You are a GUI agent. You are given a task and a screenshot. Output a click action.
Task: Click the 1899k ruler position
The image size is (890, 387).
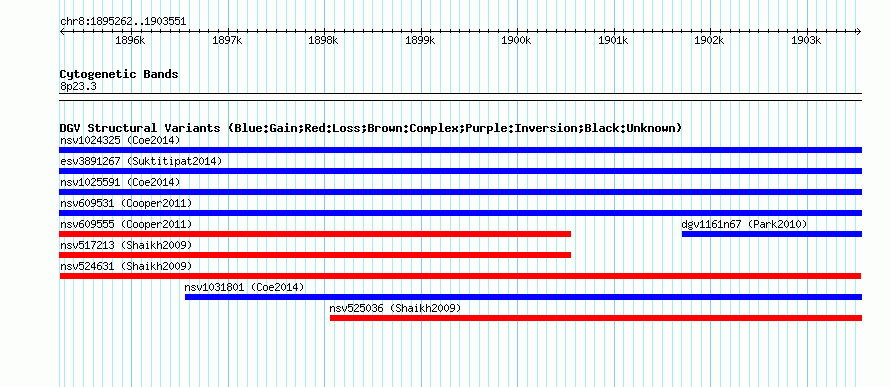[x=420, y=40]
